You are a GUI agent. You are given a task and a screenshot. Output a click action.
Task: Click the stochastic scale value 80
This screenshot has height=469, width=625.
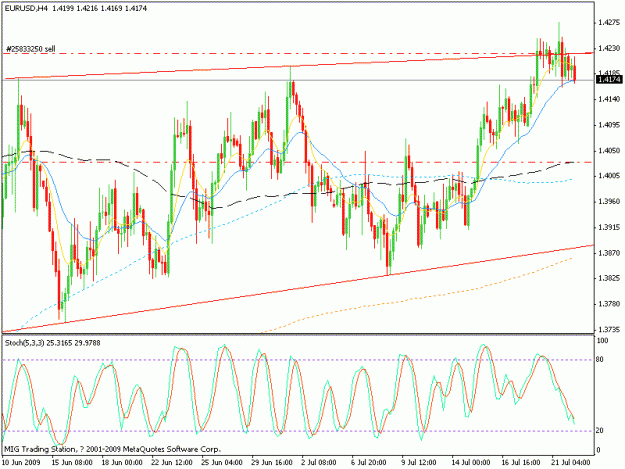[601, 360]
